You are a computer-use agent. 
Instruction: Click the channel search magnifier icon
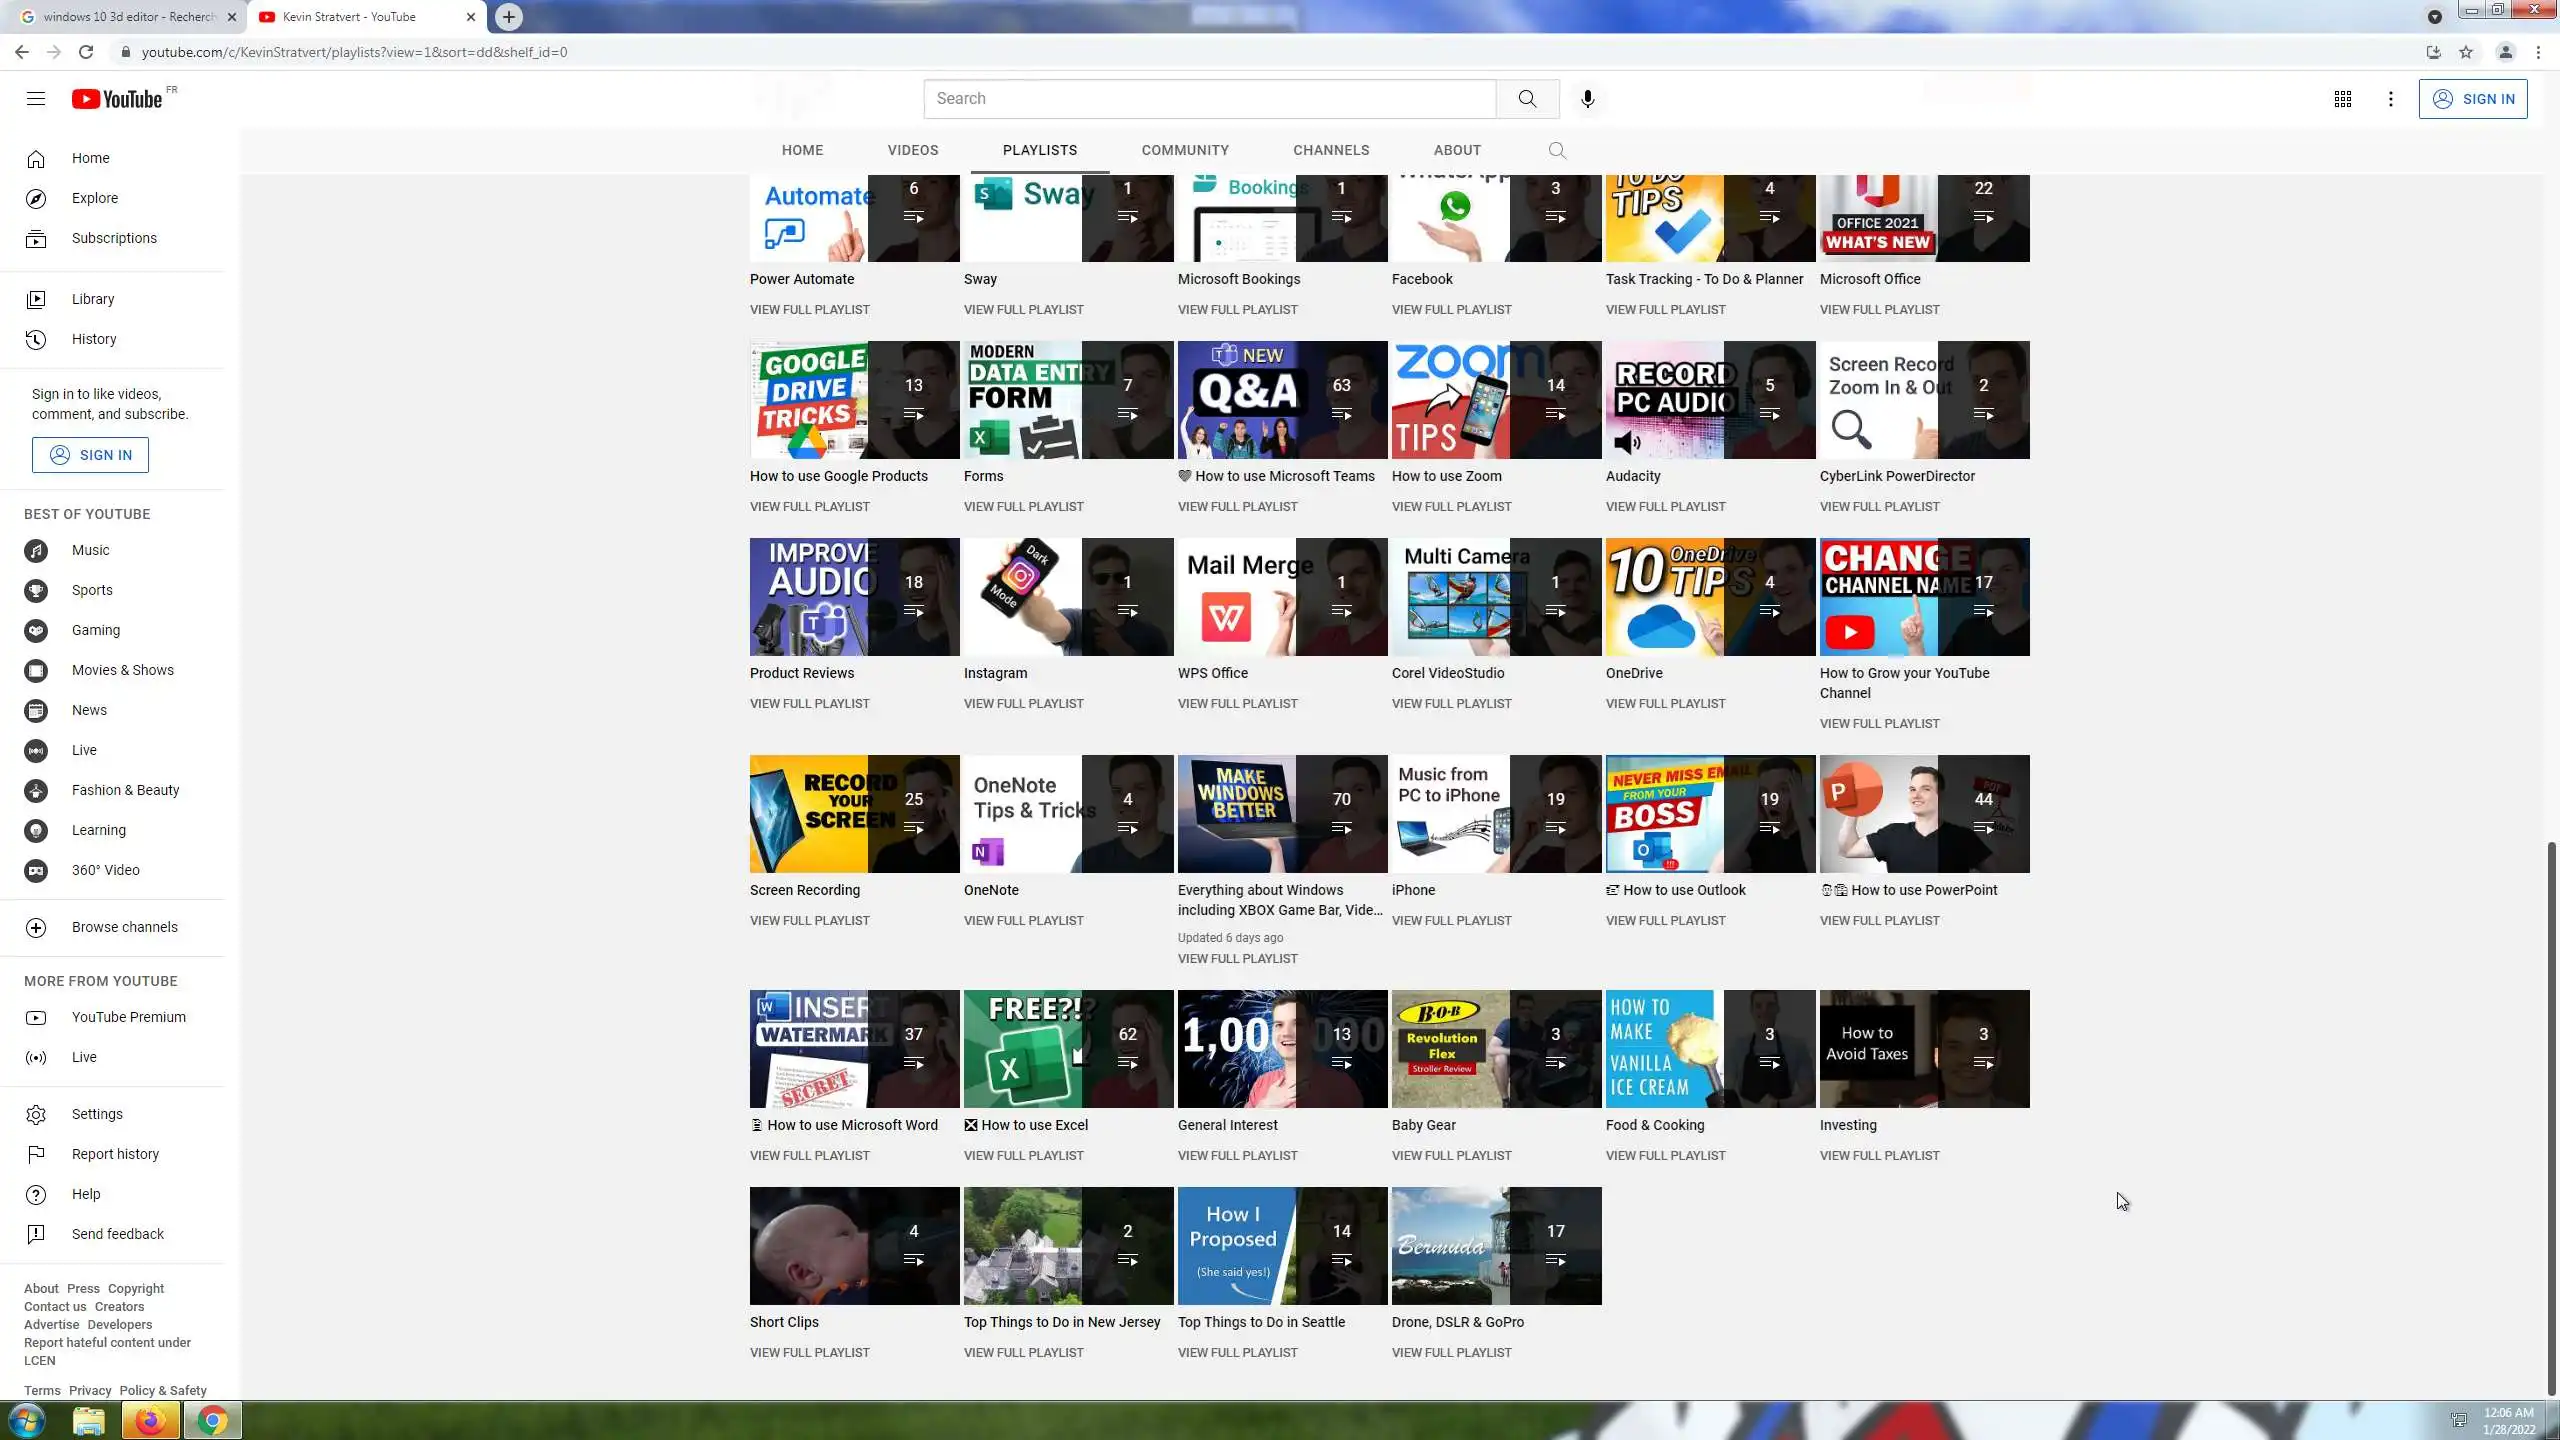click(1557, 150)
